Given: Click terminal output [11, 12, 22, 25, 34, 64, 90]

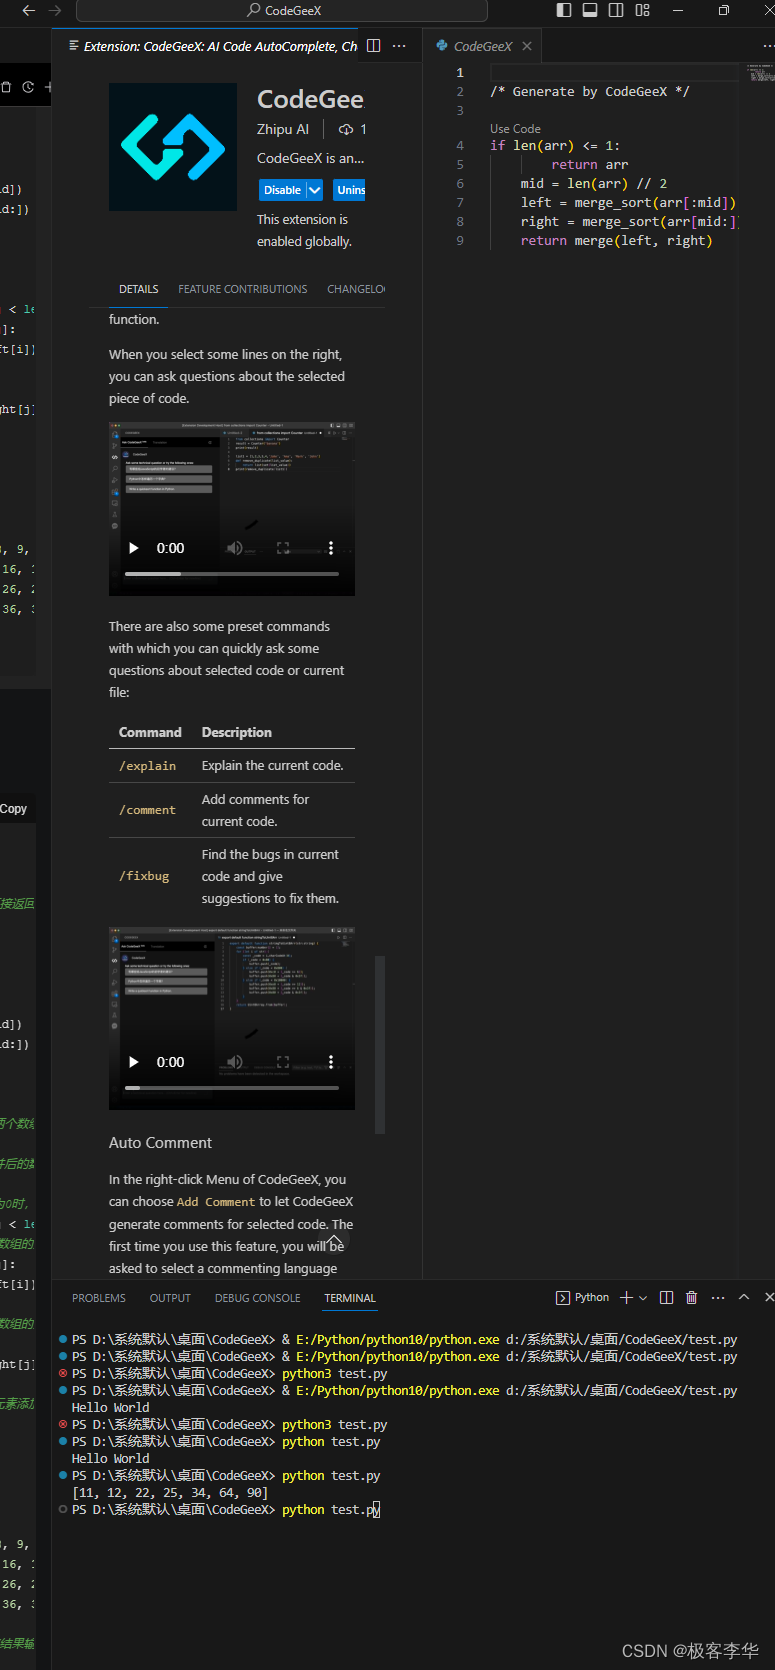Looking at the screenshot, I should coord(170,1493).
